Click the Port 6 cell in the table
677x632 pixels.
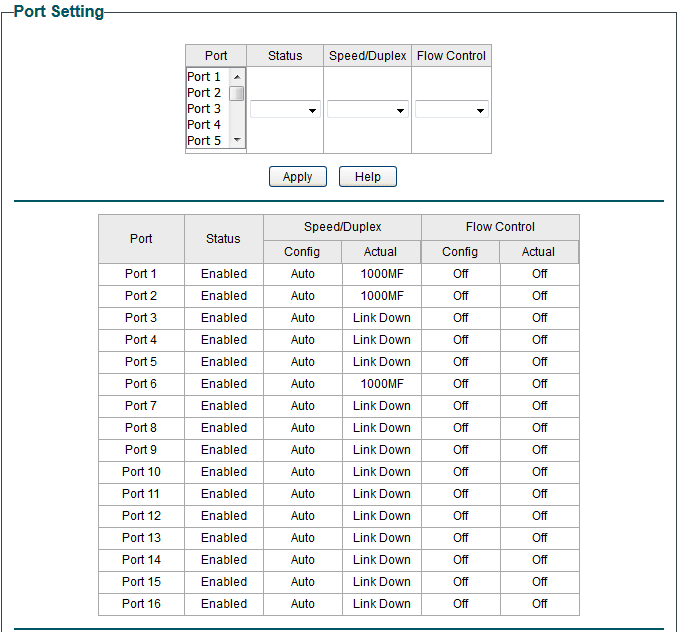[141, 384]
